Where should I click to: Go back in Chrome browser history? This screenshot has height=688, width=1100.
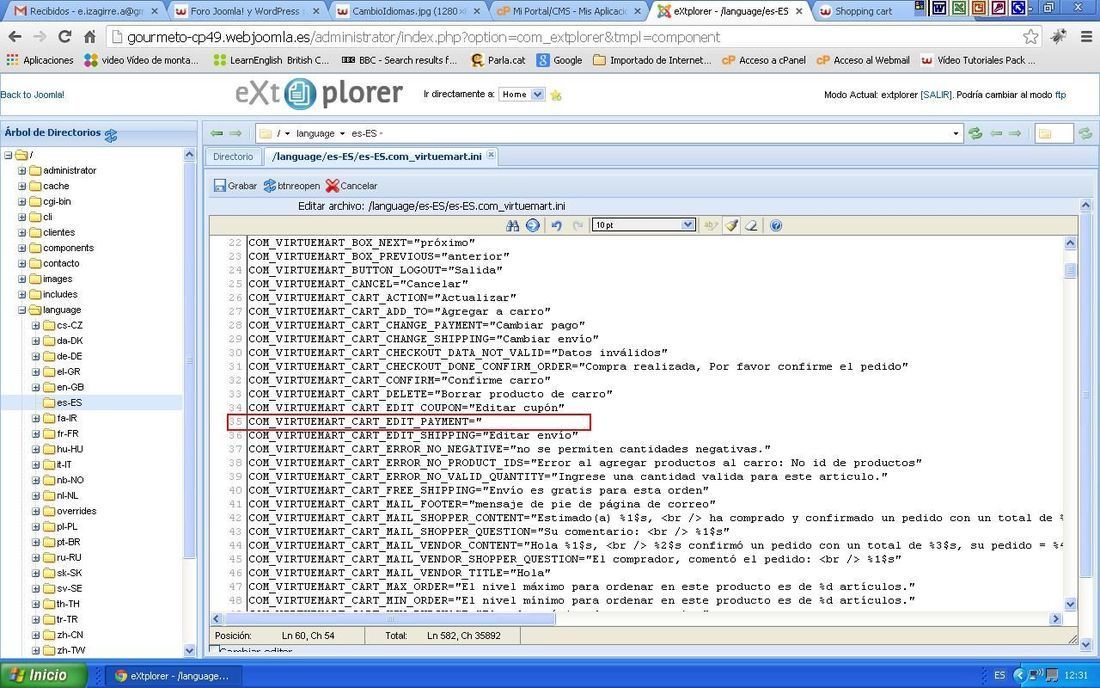(x=14, y=36)
